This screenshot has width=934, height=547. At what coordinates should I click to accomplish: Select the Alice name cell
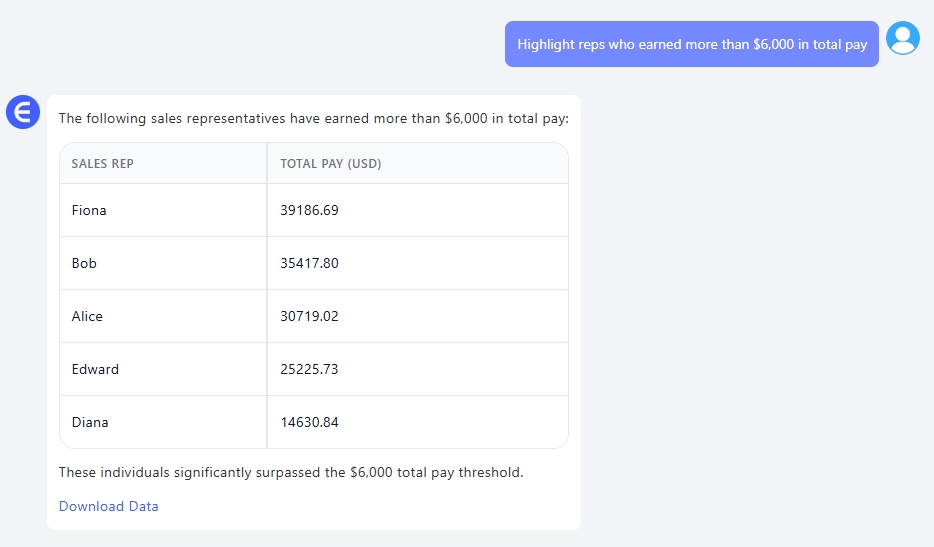pos(87,316)
